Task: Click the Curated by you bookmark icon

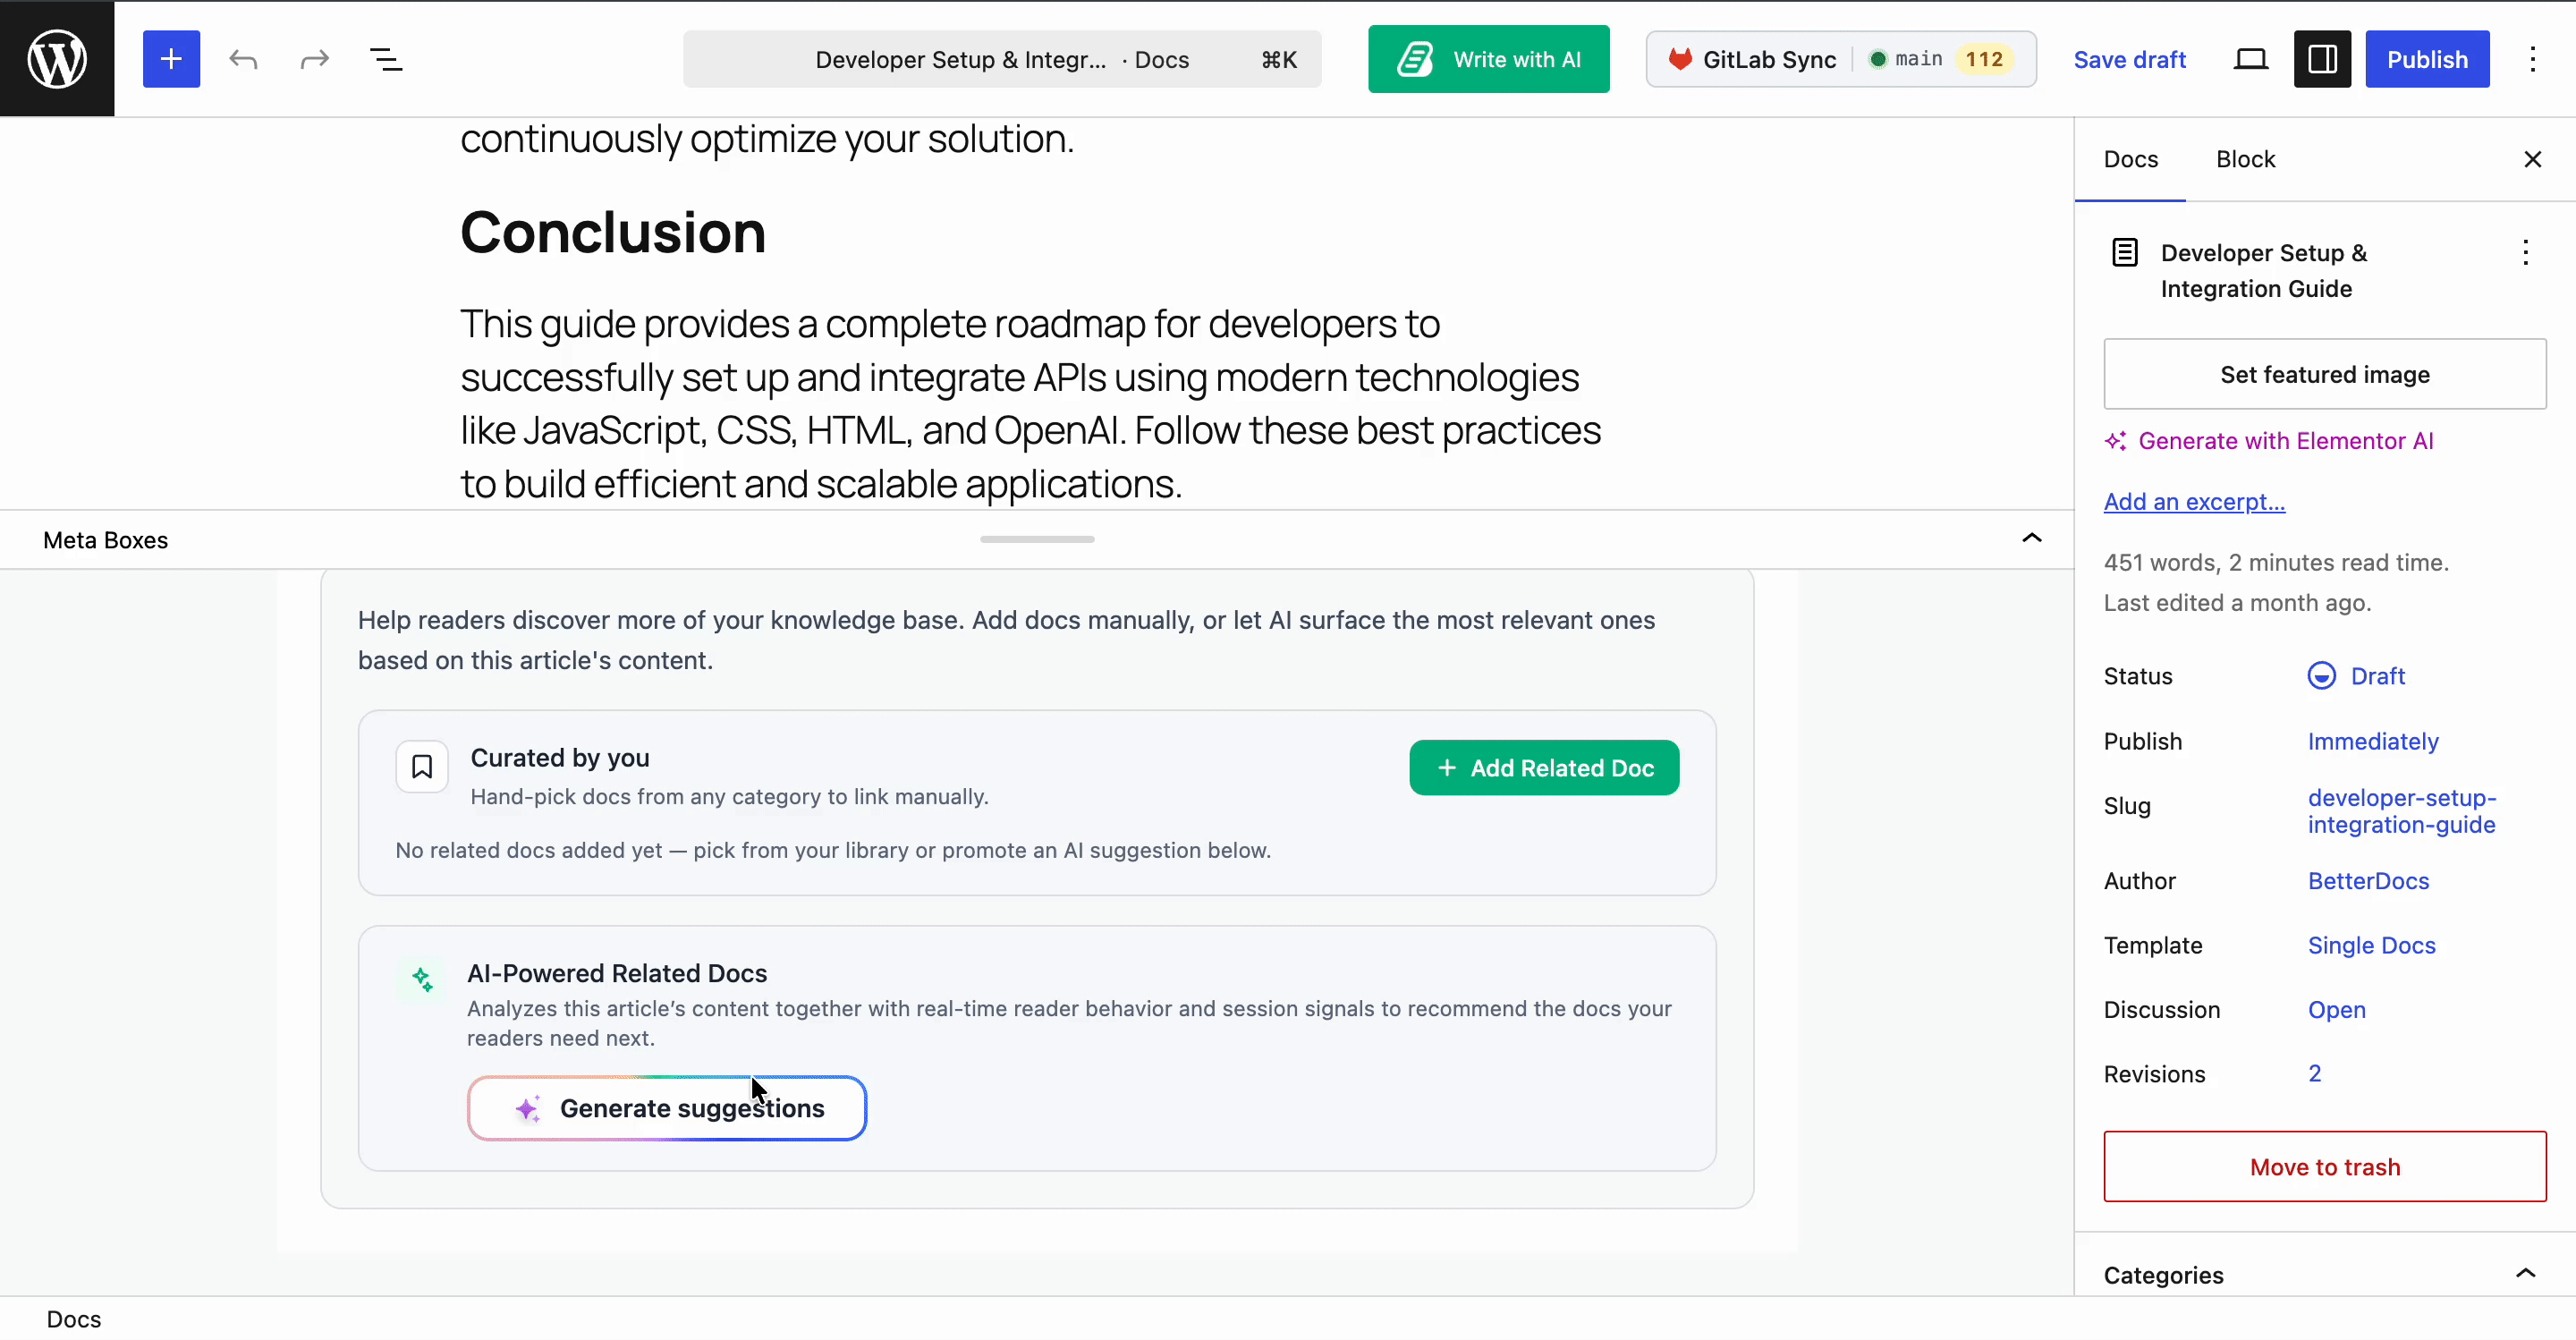Action: pyautogui.click(x=422, y=767)
